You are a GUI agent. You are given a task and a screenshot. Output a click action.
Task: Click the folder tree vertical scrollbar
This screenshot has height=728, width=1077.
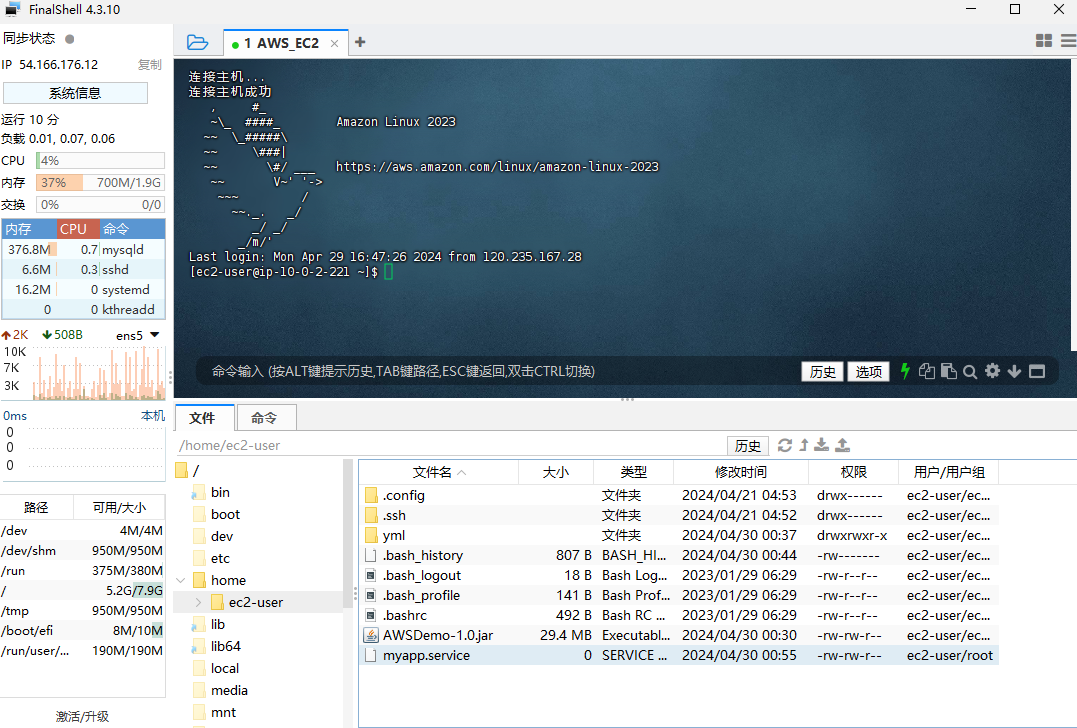[x=348, y=532]
